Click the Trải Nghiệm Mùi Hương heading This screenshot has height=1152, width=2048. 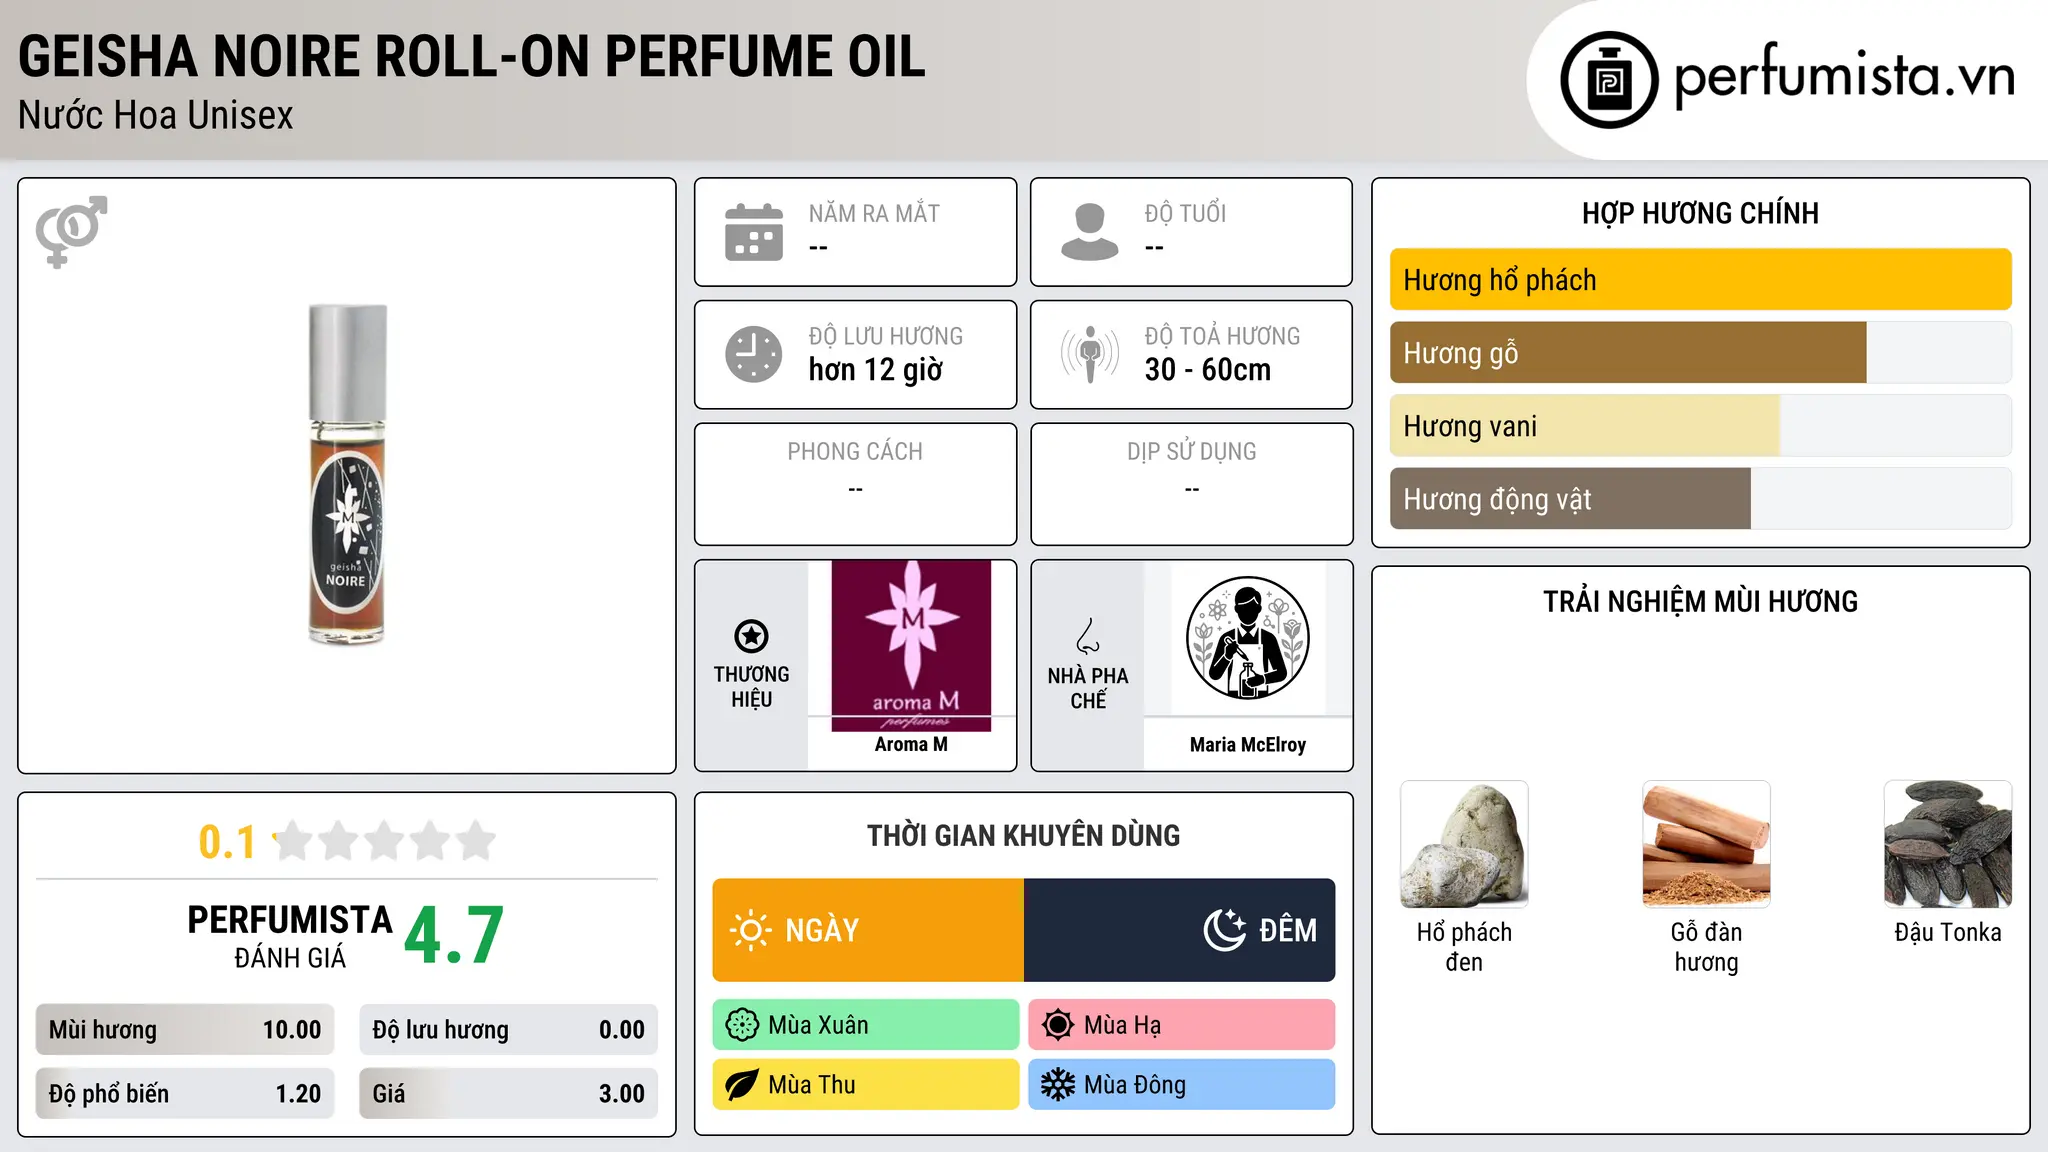pos(1700,602)
